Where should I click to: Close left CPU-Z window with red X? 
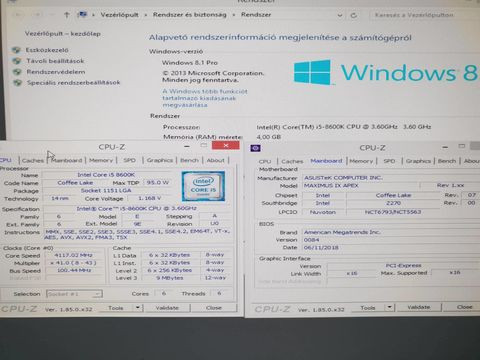pos(226,145)
